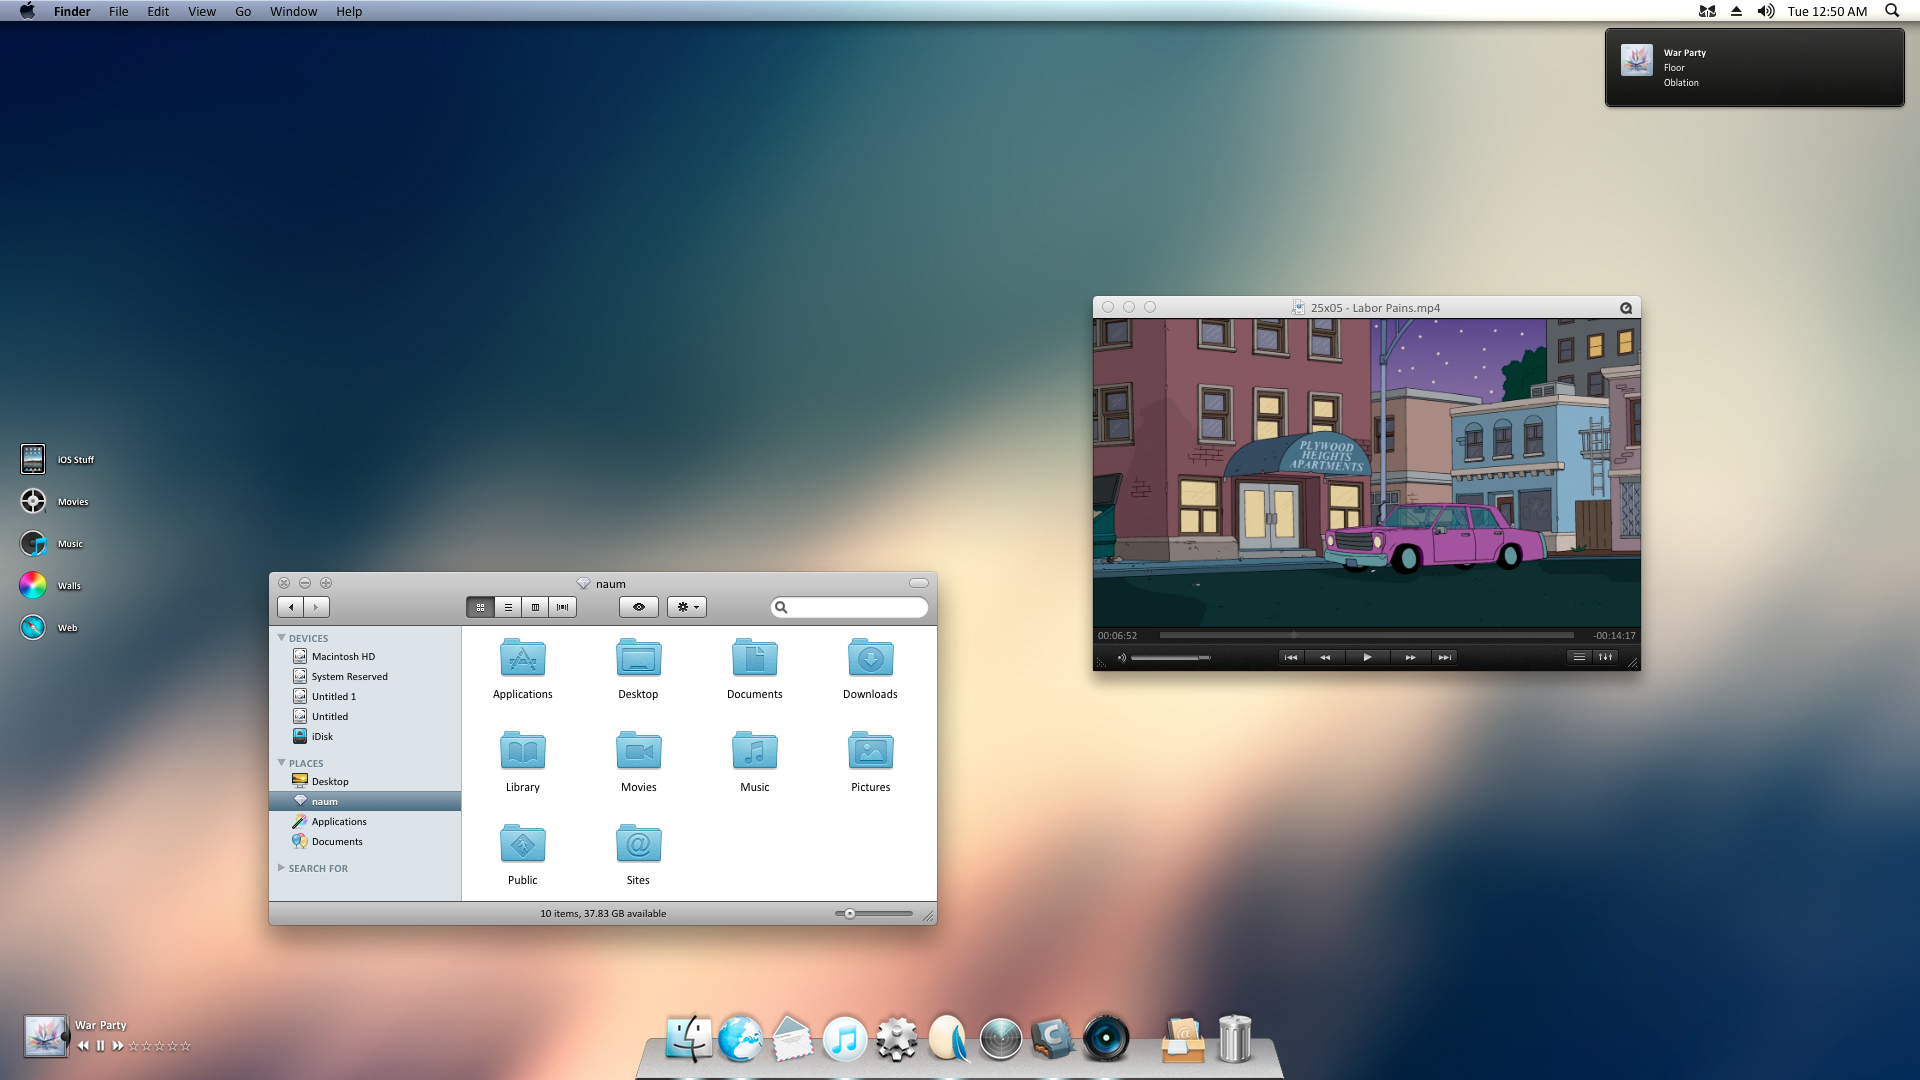Launch the globe browser icon in Dock
The image size is (1920, 1080).
click(740, 1038)
